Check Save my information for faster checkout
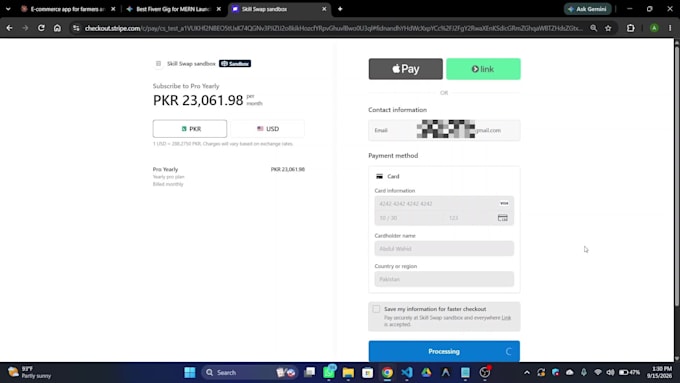The height and width of the screenshot is (383, 680). click(x=376, y=309)
